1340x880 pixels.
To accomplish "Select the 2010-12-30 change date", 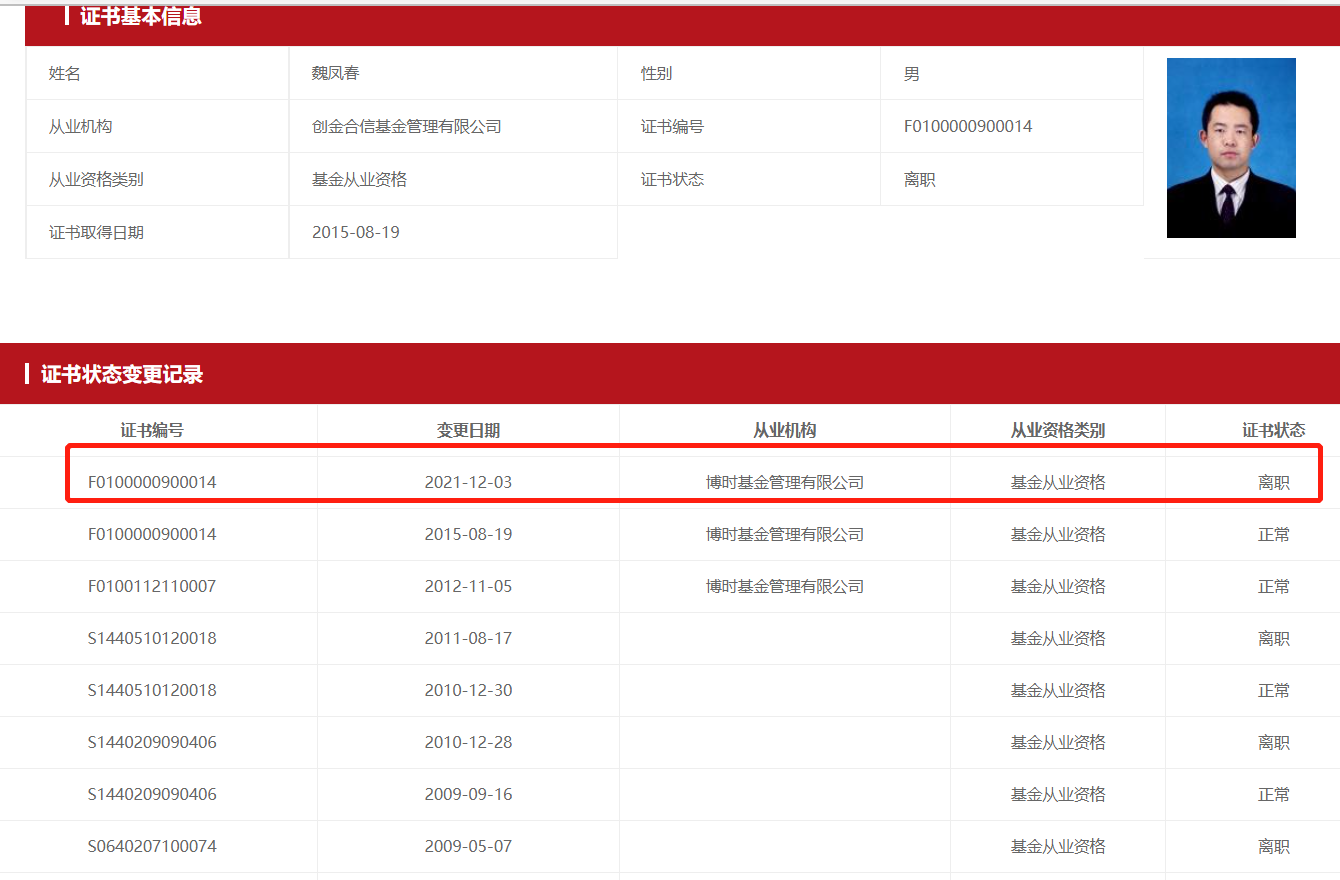I will pos(468,691).
